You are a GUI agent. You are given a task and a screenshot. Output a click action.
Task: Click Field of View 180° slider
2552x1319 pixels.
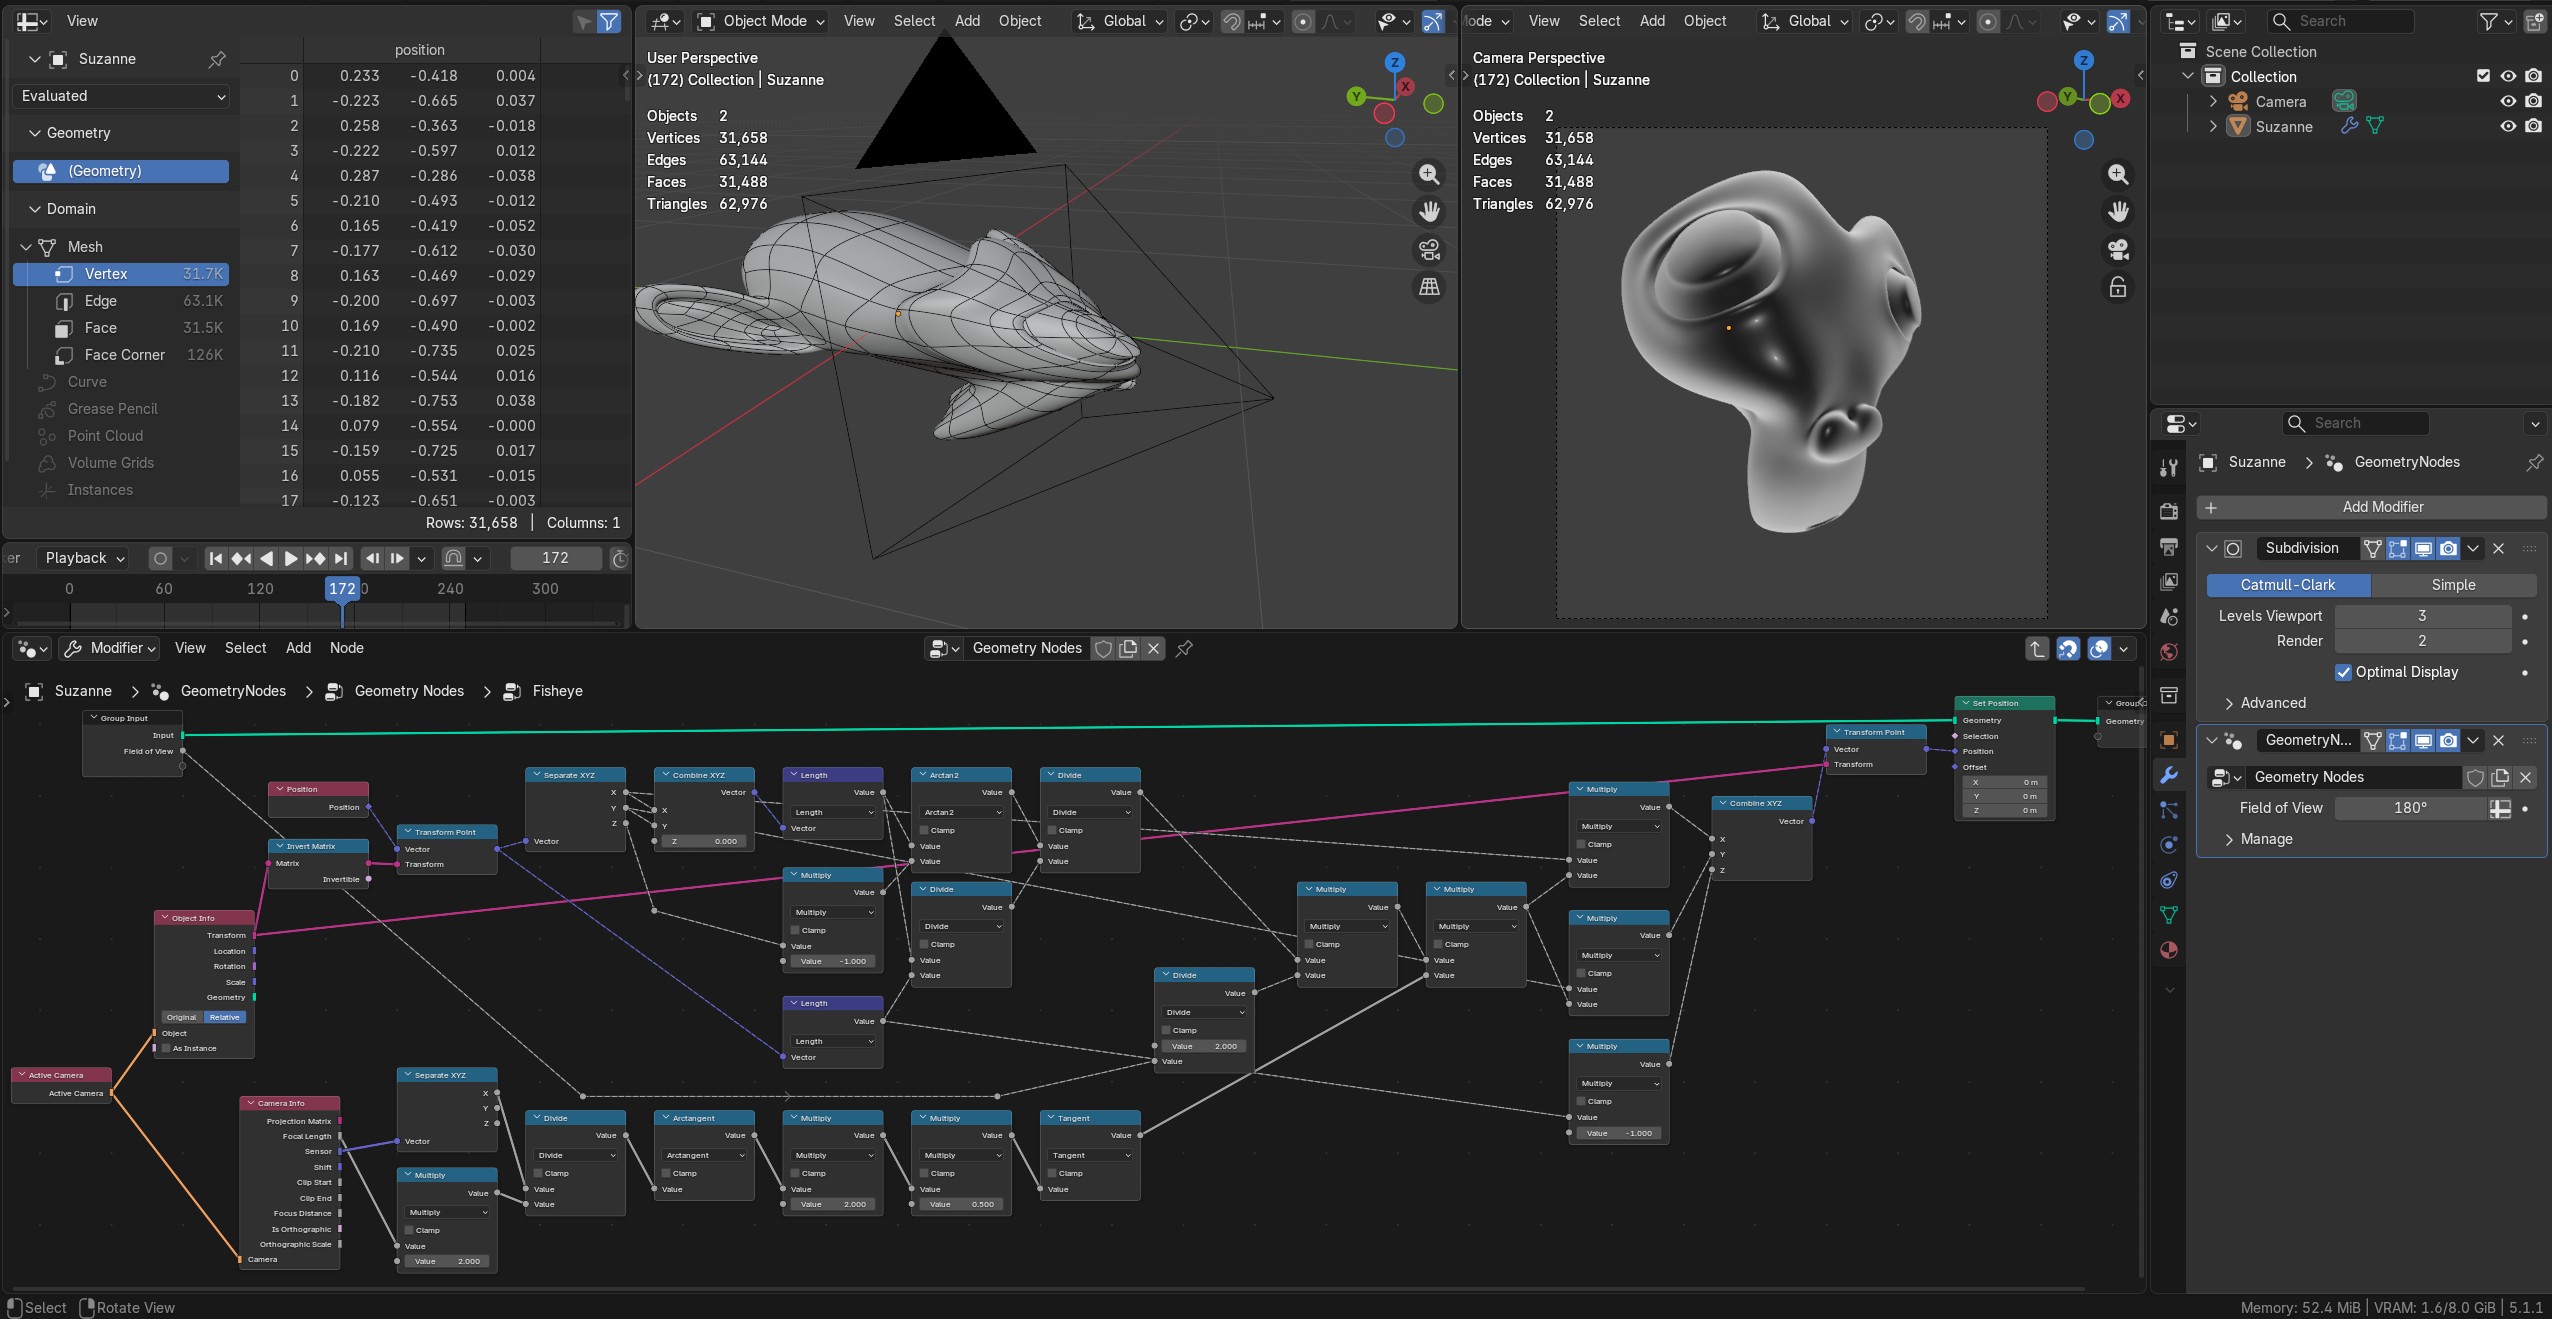point(2410,808)
